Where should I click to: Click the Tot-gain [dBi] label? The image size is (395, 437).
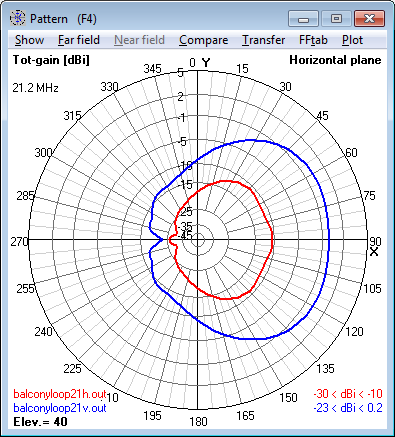point(51,60)
